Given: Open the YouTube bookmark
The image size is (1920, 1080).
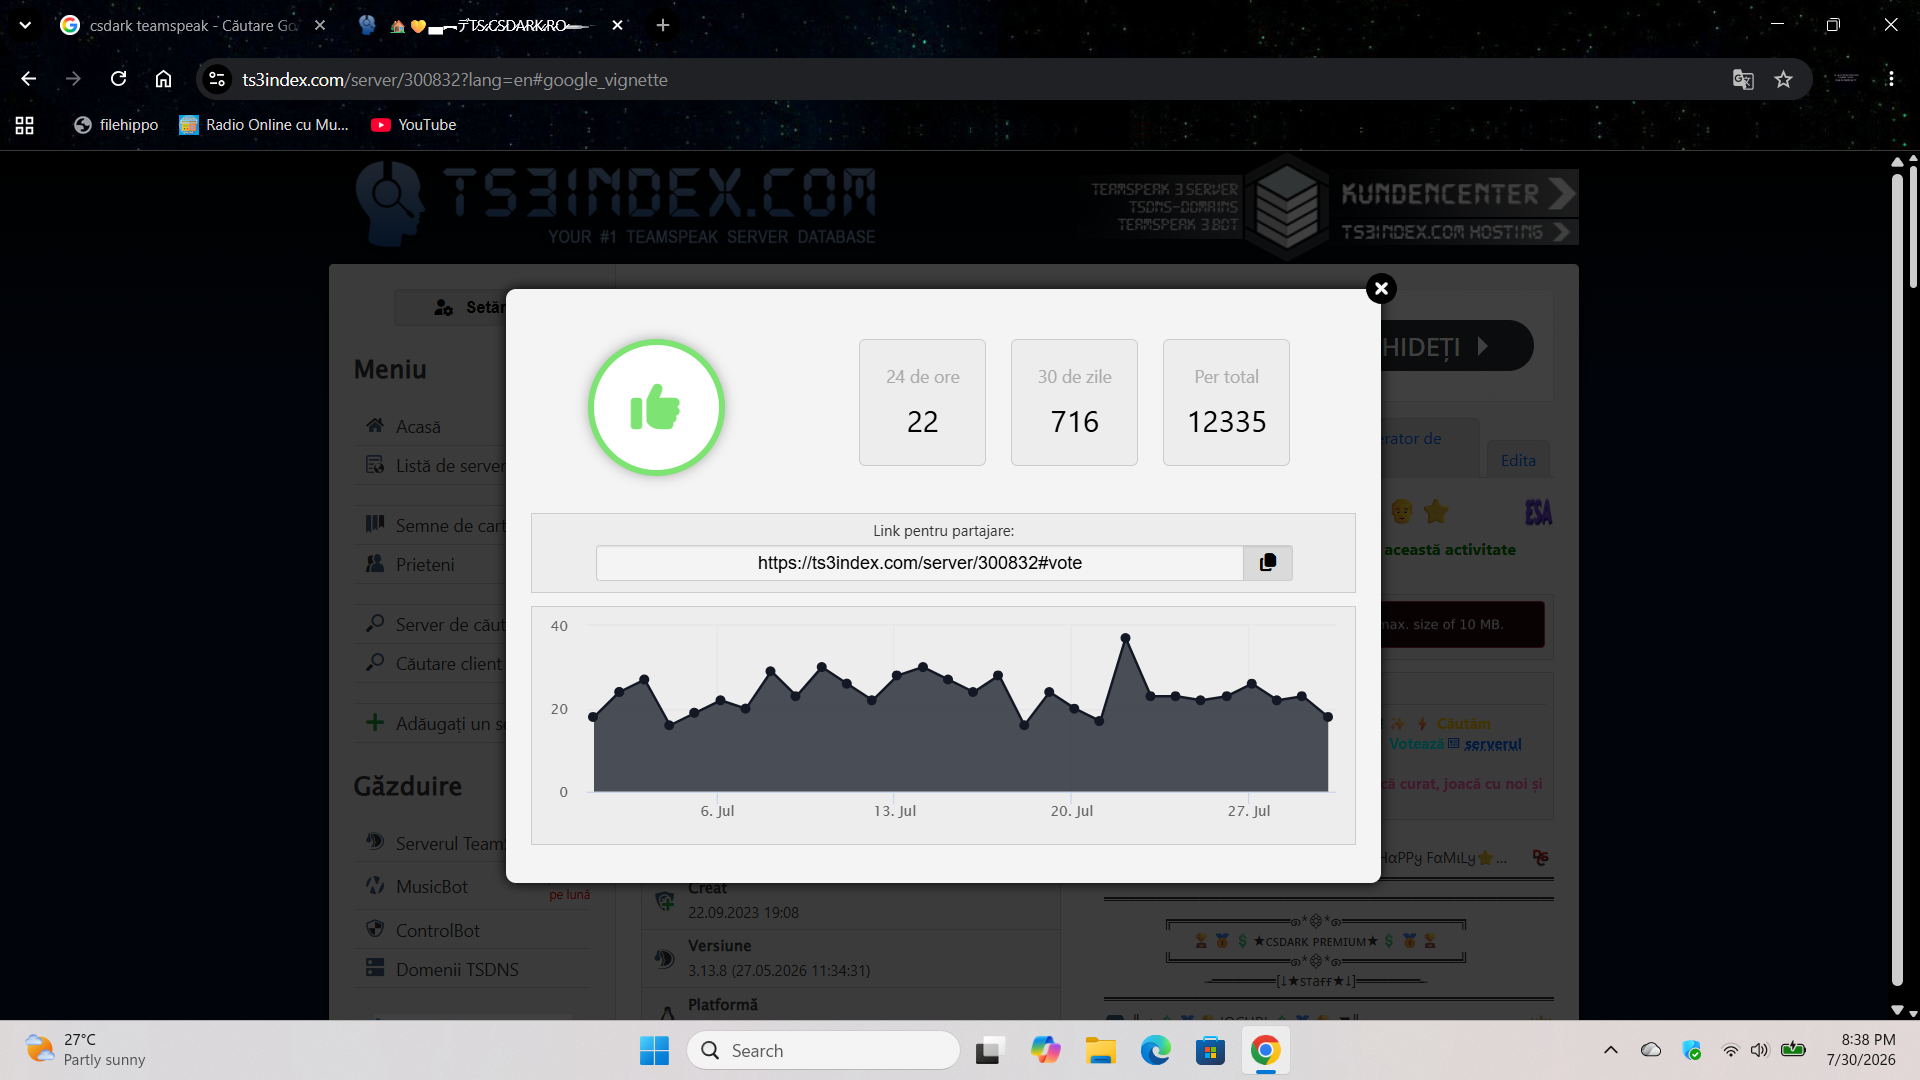Looking at the screenshot, I should pos(414,125).
